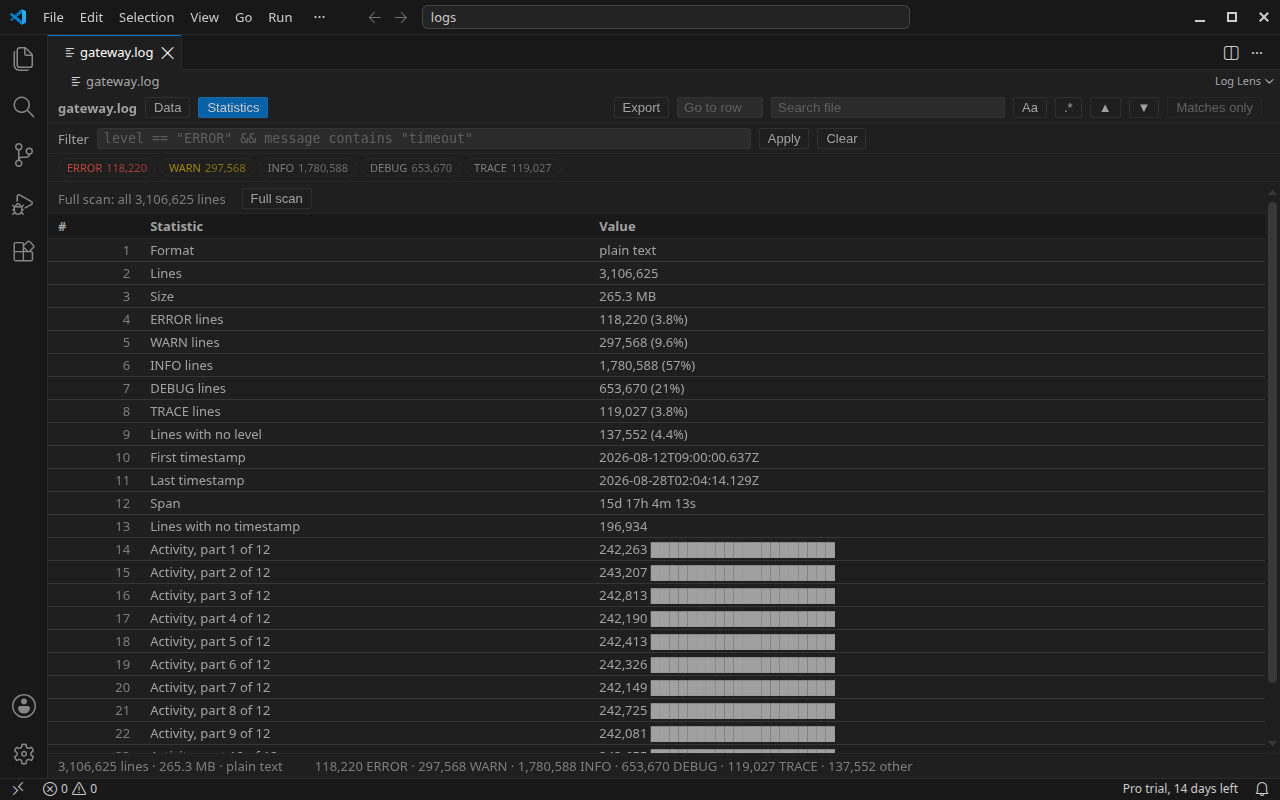Open the File menu
The width and height of the screenshot is (1280, 800).
coord(53,17)
